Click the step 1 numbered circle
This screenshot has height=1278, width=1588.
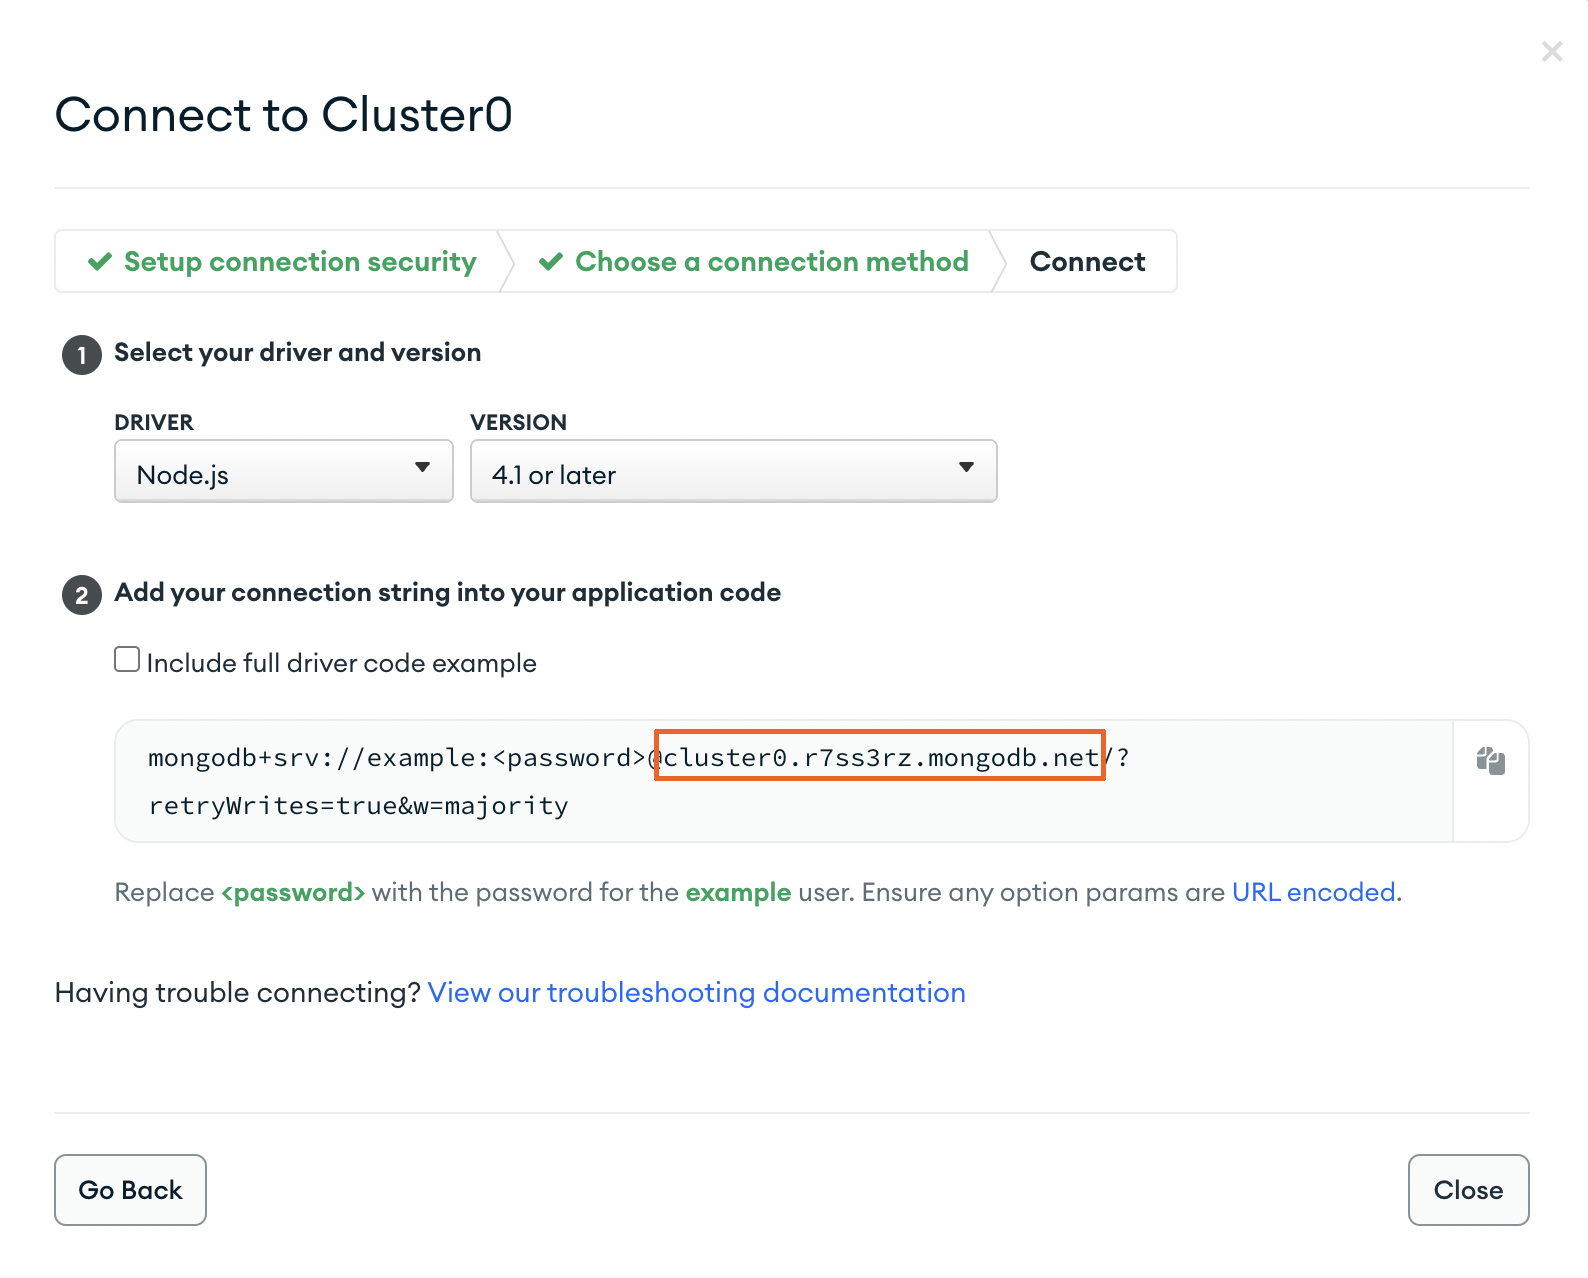(81, 354)
